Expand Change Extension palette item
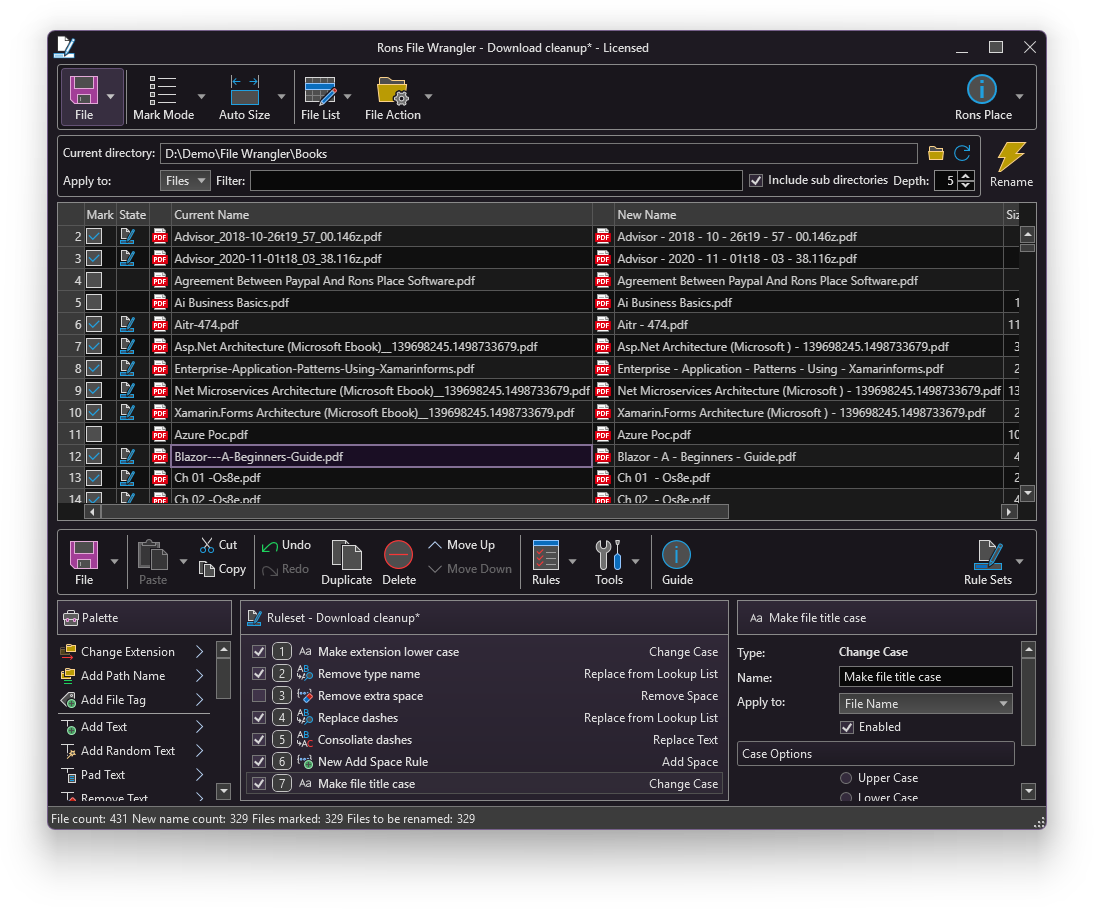The height and width of the screenshot is (909, 1094). pyautogui.click(x=200, y=652)
